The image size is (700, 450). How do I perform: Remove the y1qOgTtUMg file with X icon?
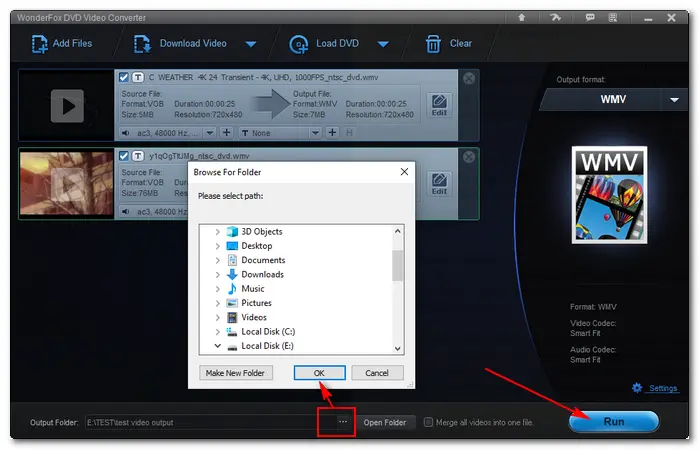click(469, 157)
